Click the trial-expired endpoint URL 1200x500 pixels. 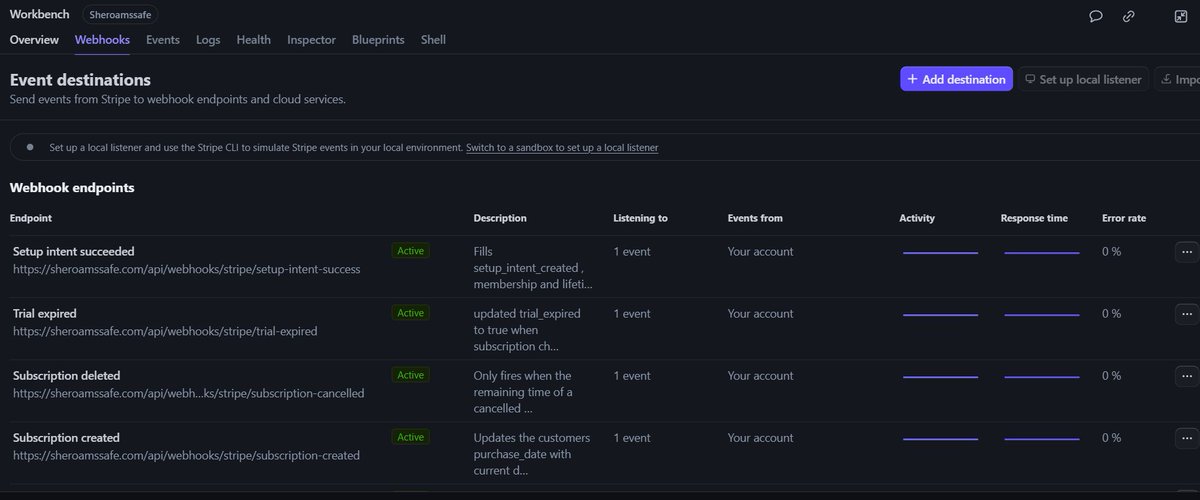click(165, 331)
